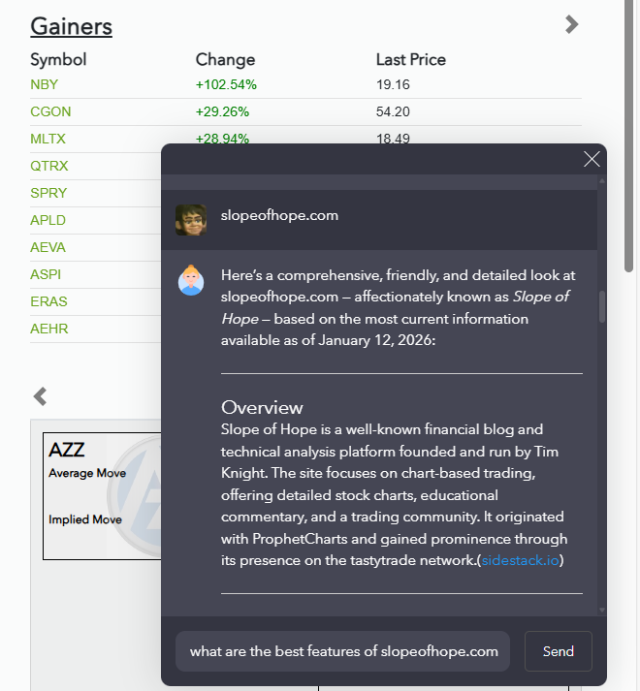Open the CGON symbol link
The height and width of the screenshot is (691, 640).
(51, 112)
